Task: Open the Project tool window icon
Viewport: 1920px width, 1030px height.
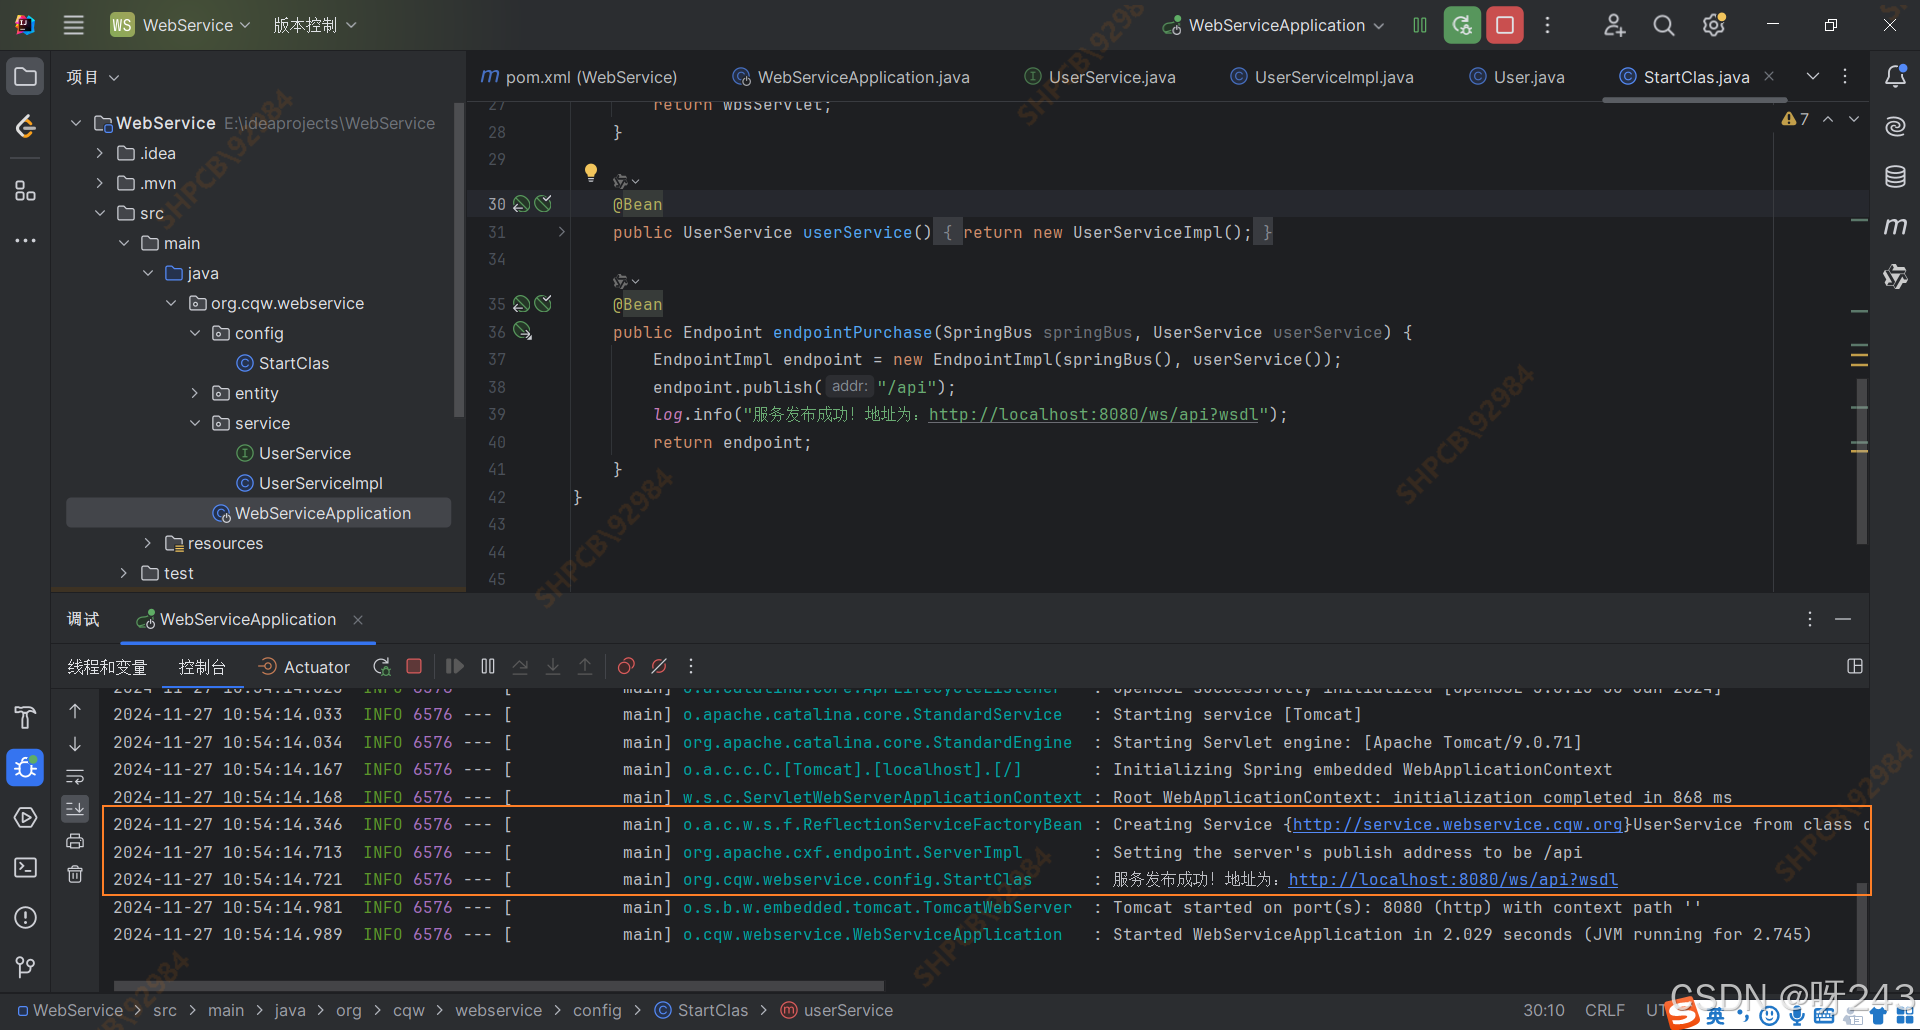Action: pyautogui.click(x=26, y=77)
